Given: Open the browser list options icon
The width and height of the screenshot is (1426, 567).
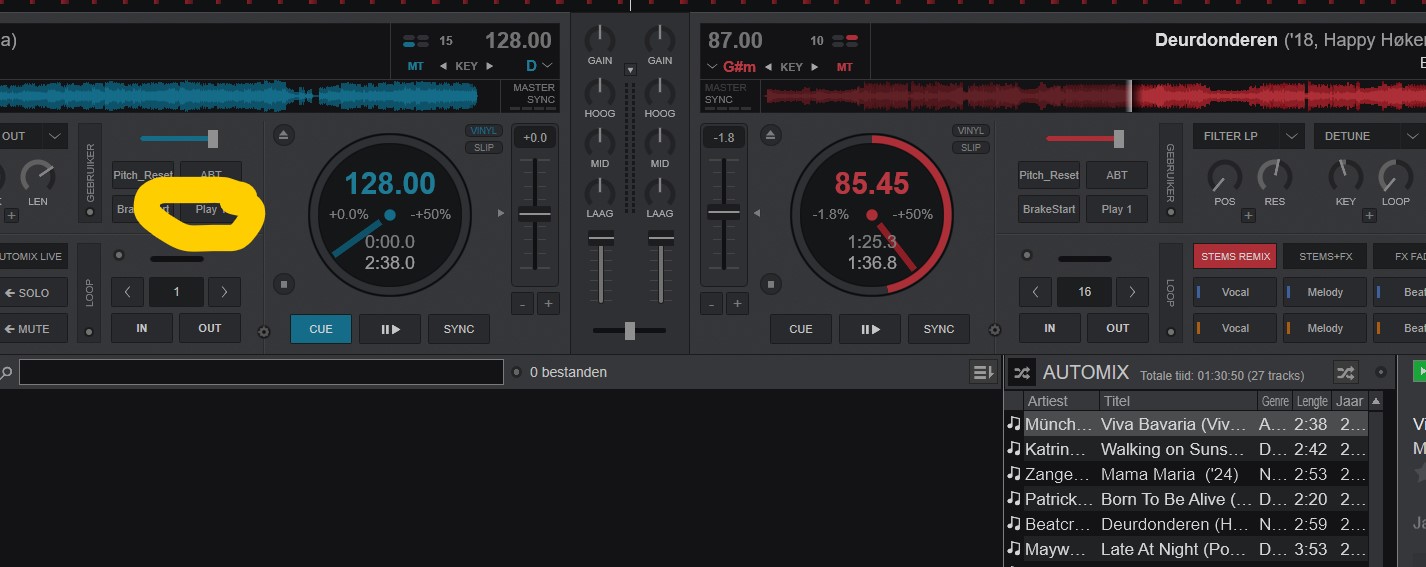Looking at the screenshot, I should coord(983,373).
